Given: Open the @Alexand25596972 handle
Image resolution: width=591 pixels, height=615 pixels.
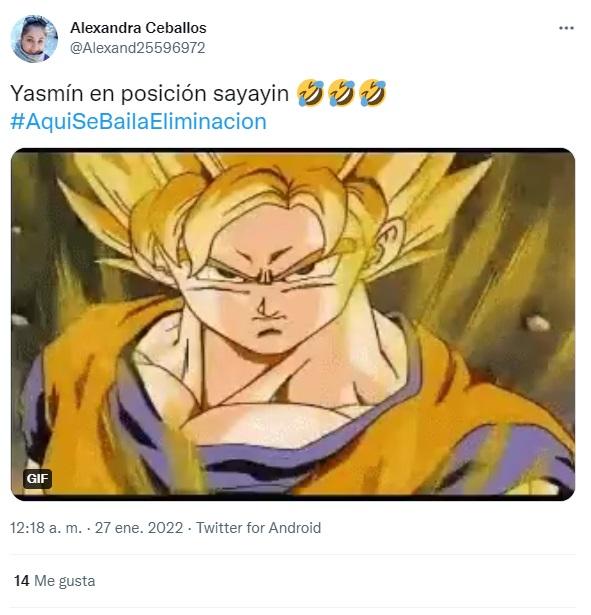Looking at the screenshot, I should (138, 48).
